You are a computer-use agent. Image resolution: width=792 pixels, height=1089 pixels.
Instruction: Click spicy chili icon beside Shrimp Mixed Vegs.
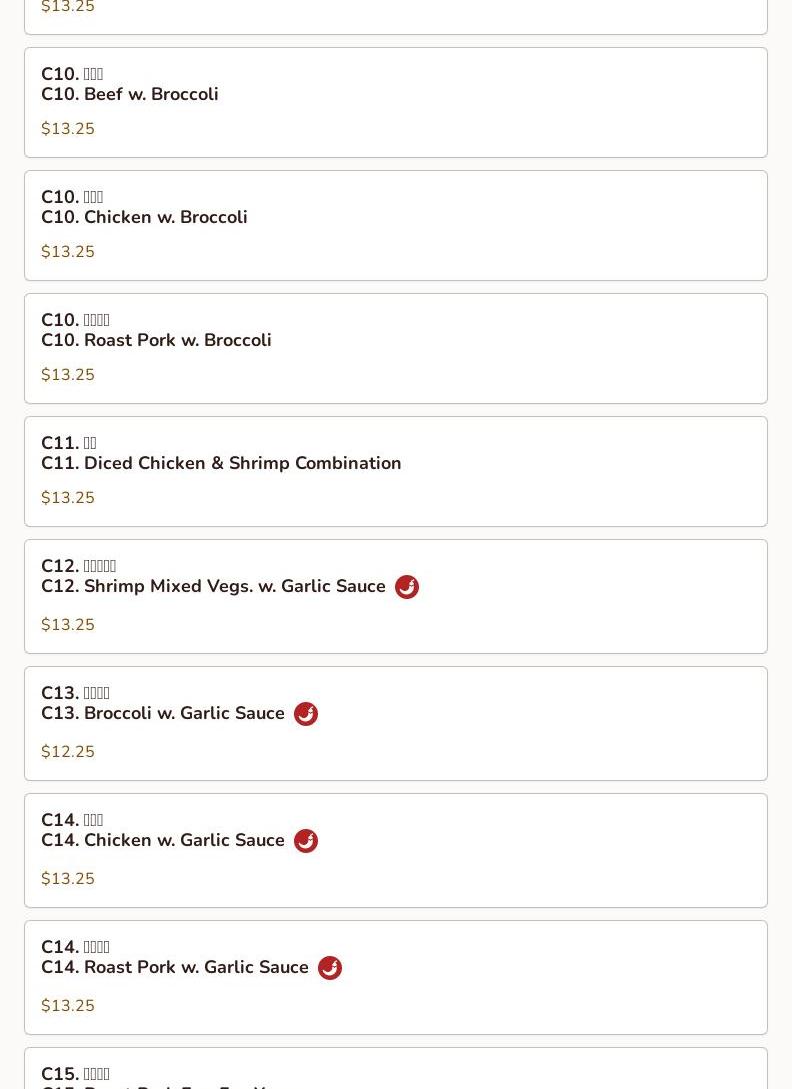click(x=406, y=587)
